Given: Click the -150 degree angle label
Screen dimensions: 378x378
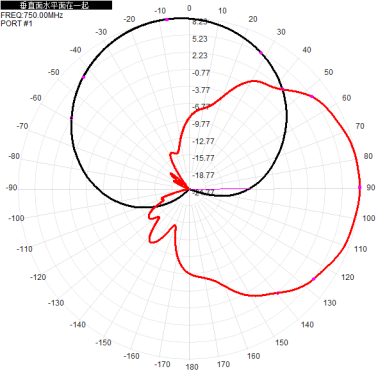Looking at the screenshot, I should (x=103, y=342).
